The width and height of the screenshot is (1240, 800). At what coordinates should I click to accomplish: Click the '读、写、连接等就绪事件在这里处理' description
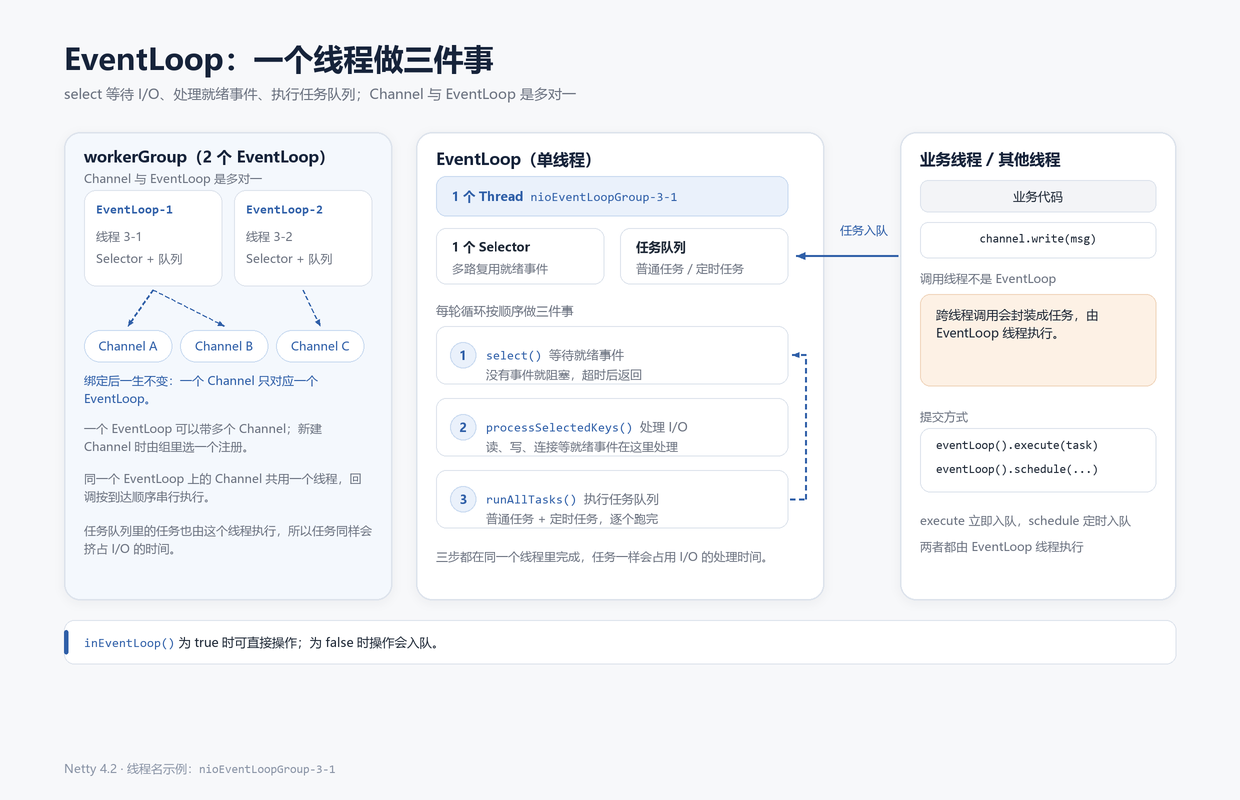[x=582, y=447]
